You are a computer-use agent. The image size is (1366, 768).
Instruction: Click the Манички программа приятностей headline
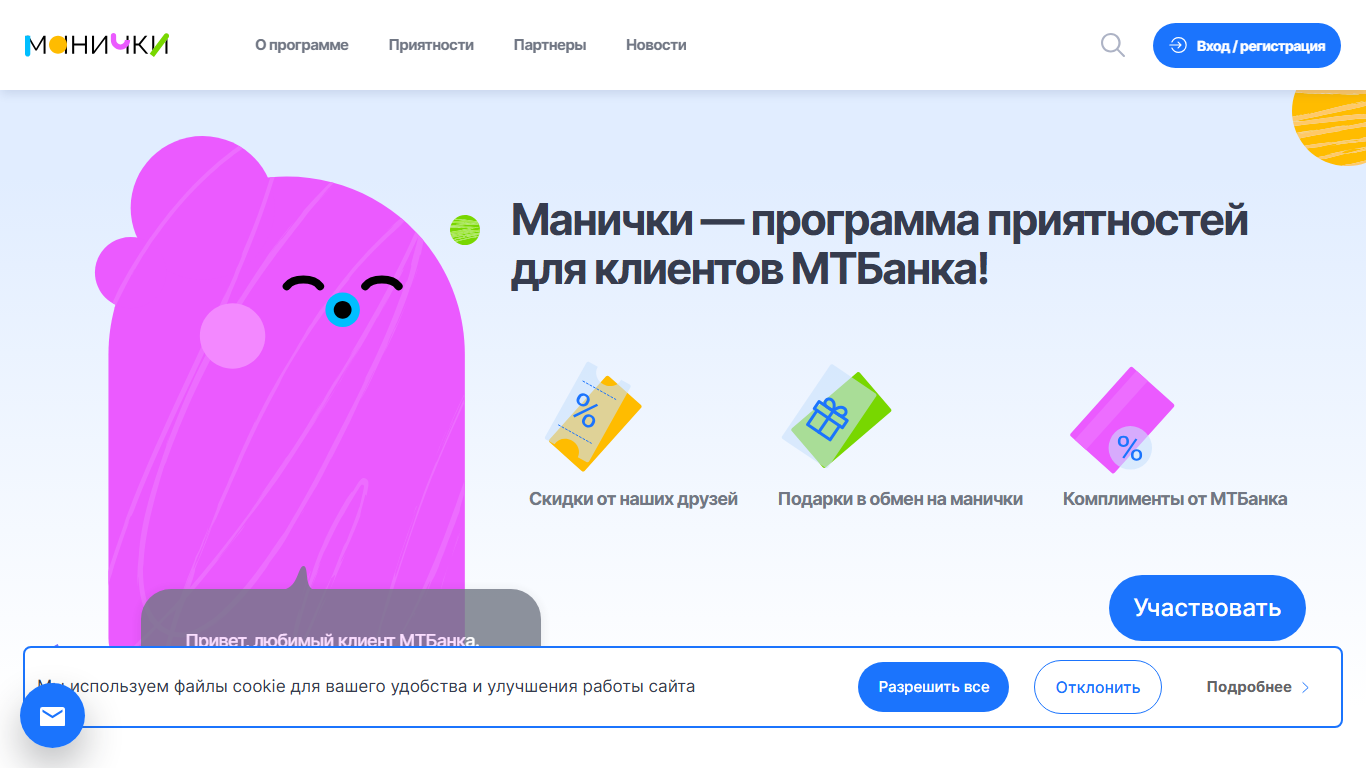click(x=879, y=245)
